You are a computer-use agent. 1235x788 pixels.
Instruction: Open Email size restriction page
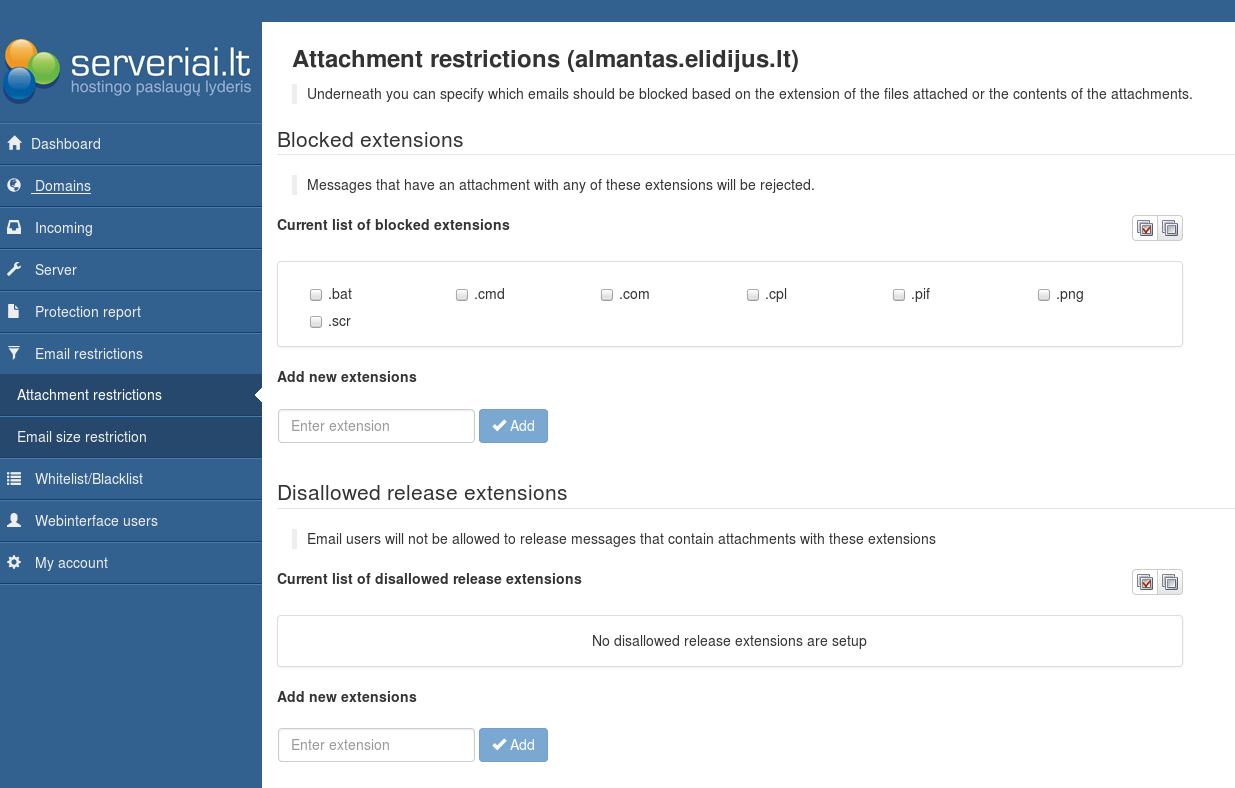coord(82,437)
